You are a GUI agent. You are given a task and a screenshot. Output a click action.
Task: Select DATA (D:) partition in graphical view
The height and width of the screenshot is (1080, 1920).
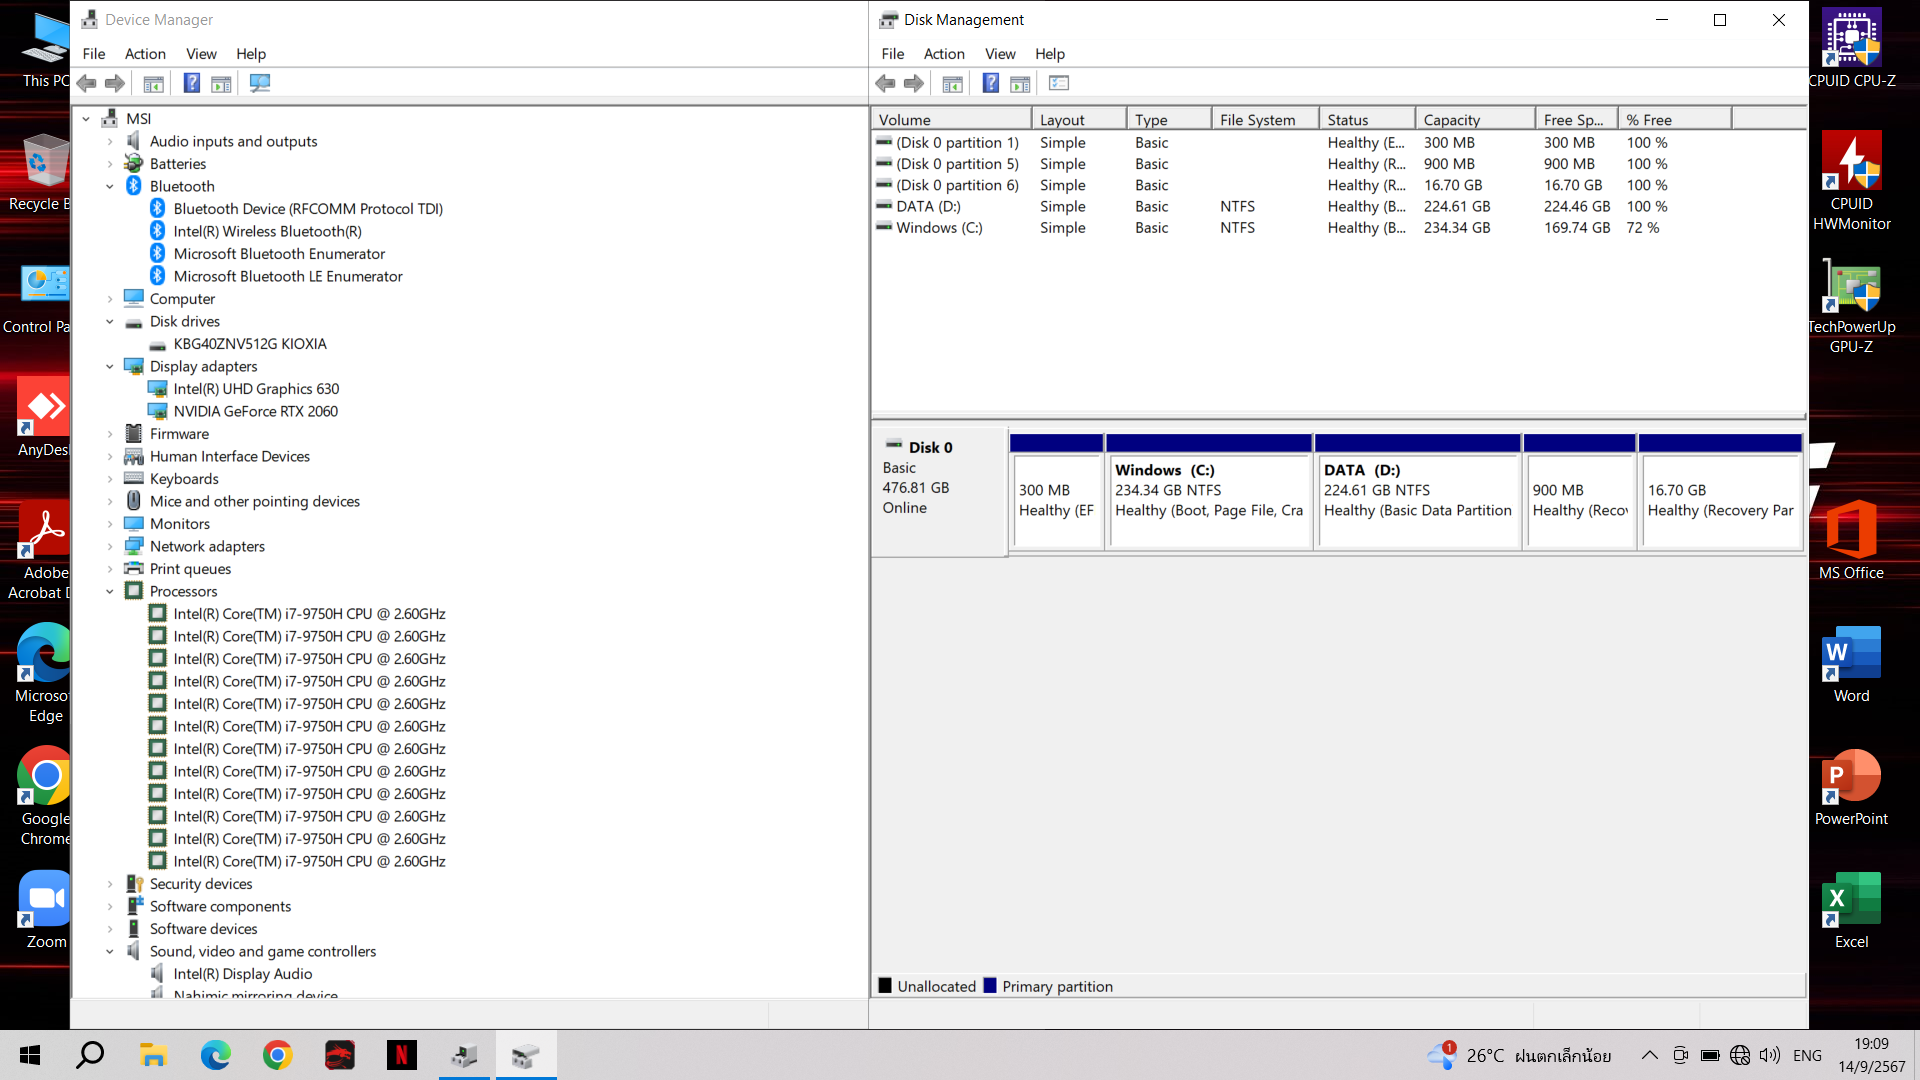coord(1418,492)
